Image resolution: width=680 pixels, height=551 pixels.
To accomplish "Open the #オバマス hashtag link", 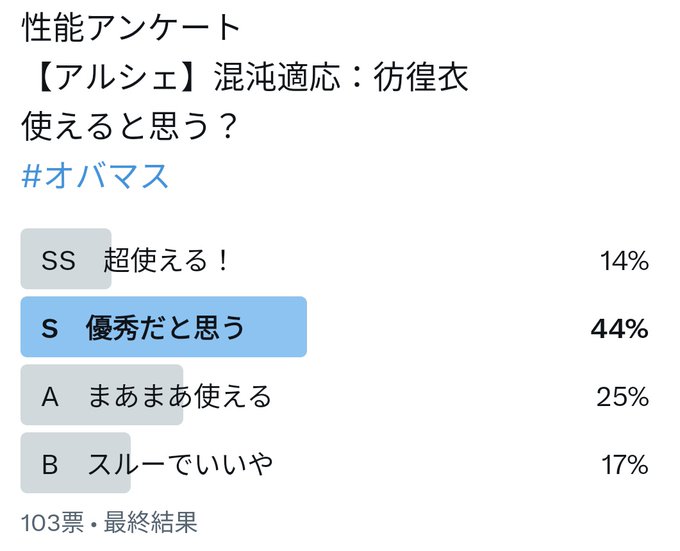I will coord(95,176).
